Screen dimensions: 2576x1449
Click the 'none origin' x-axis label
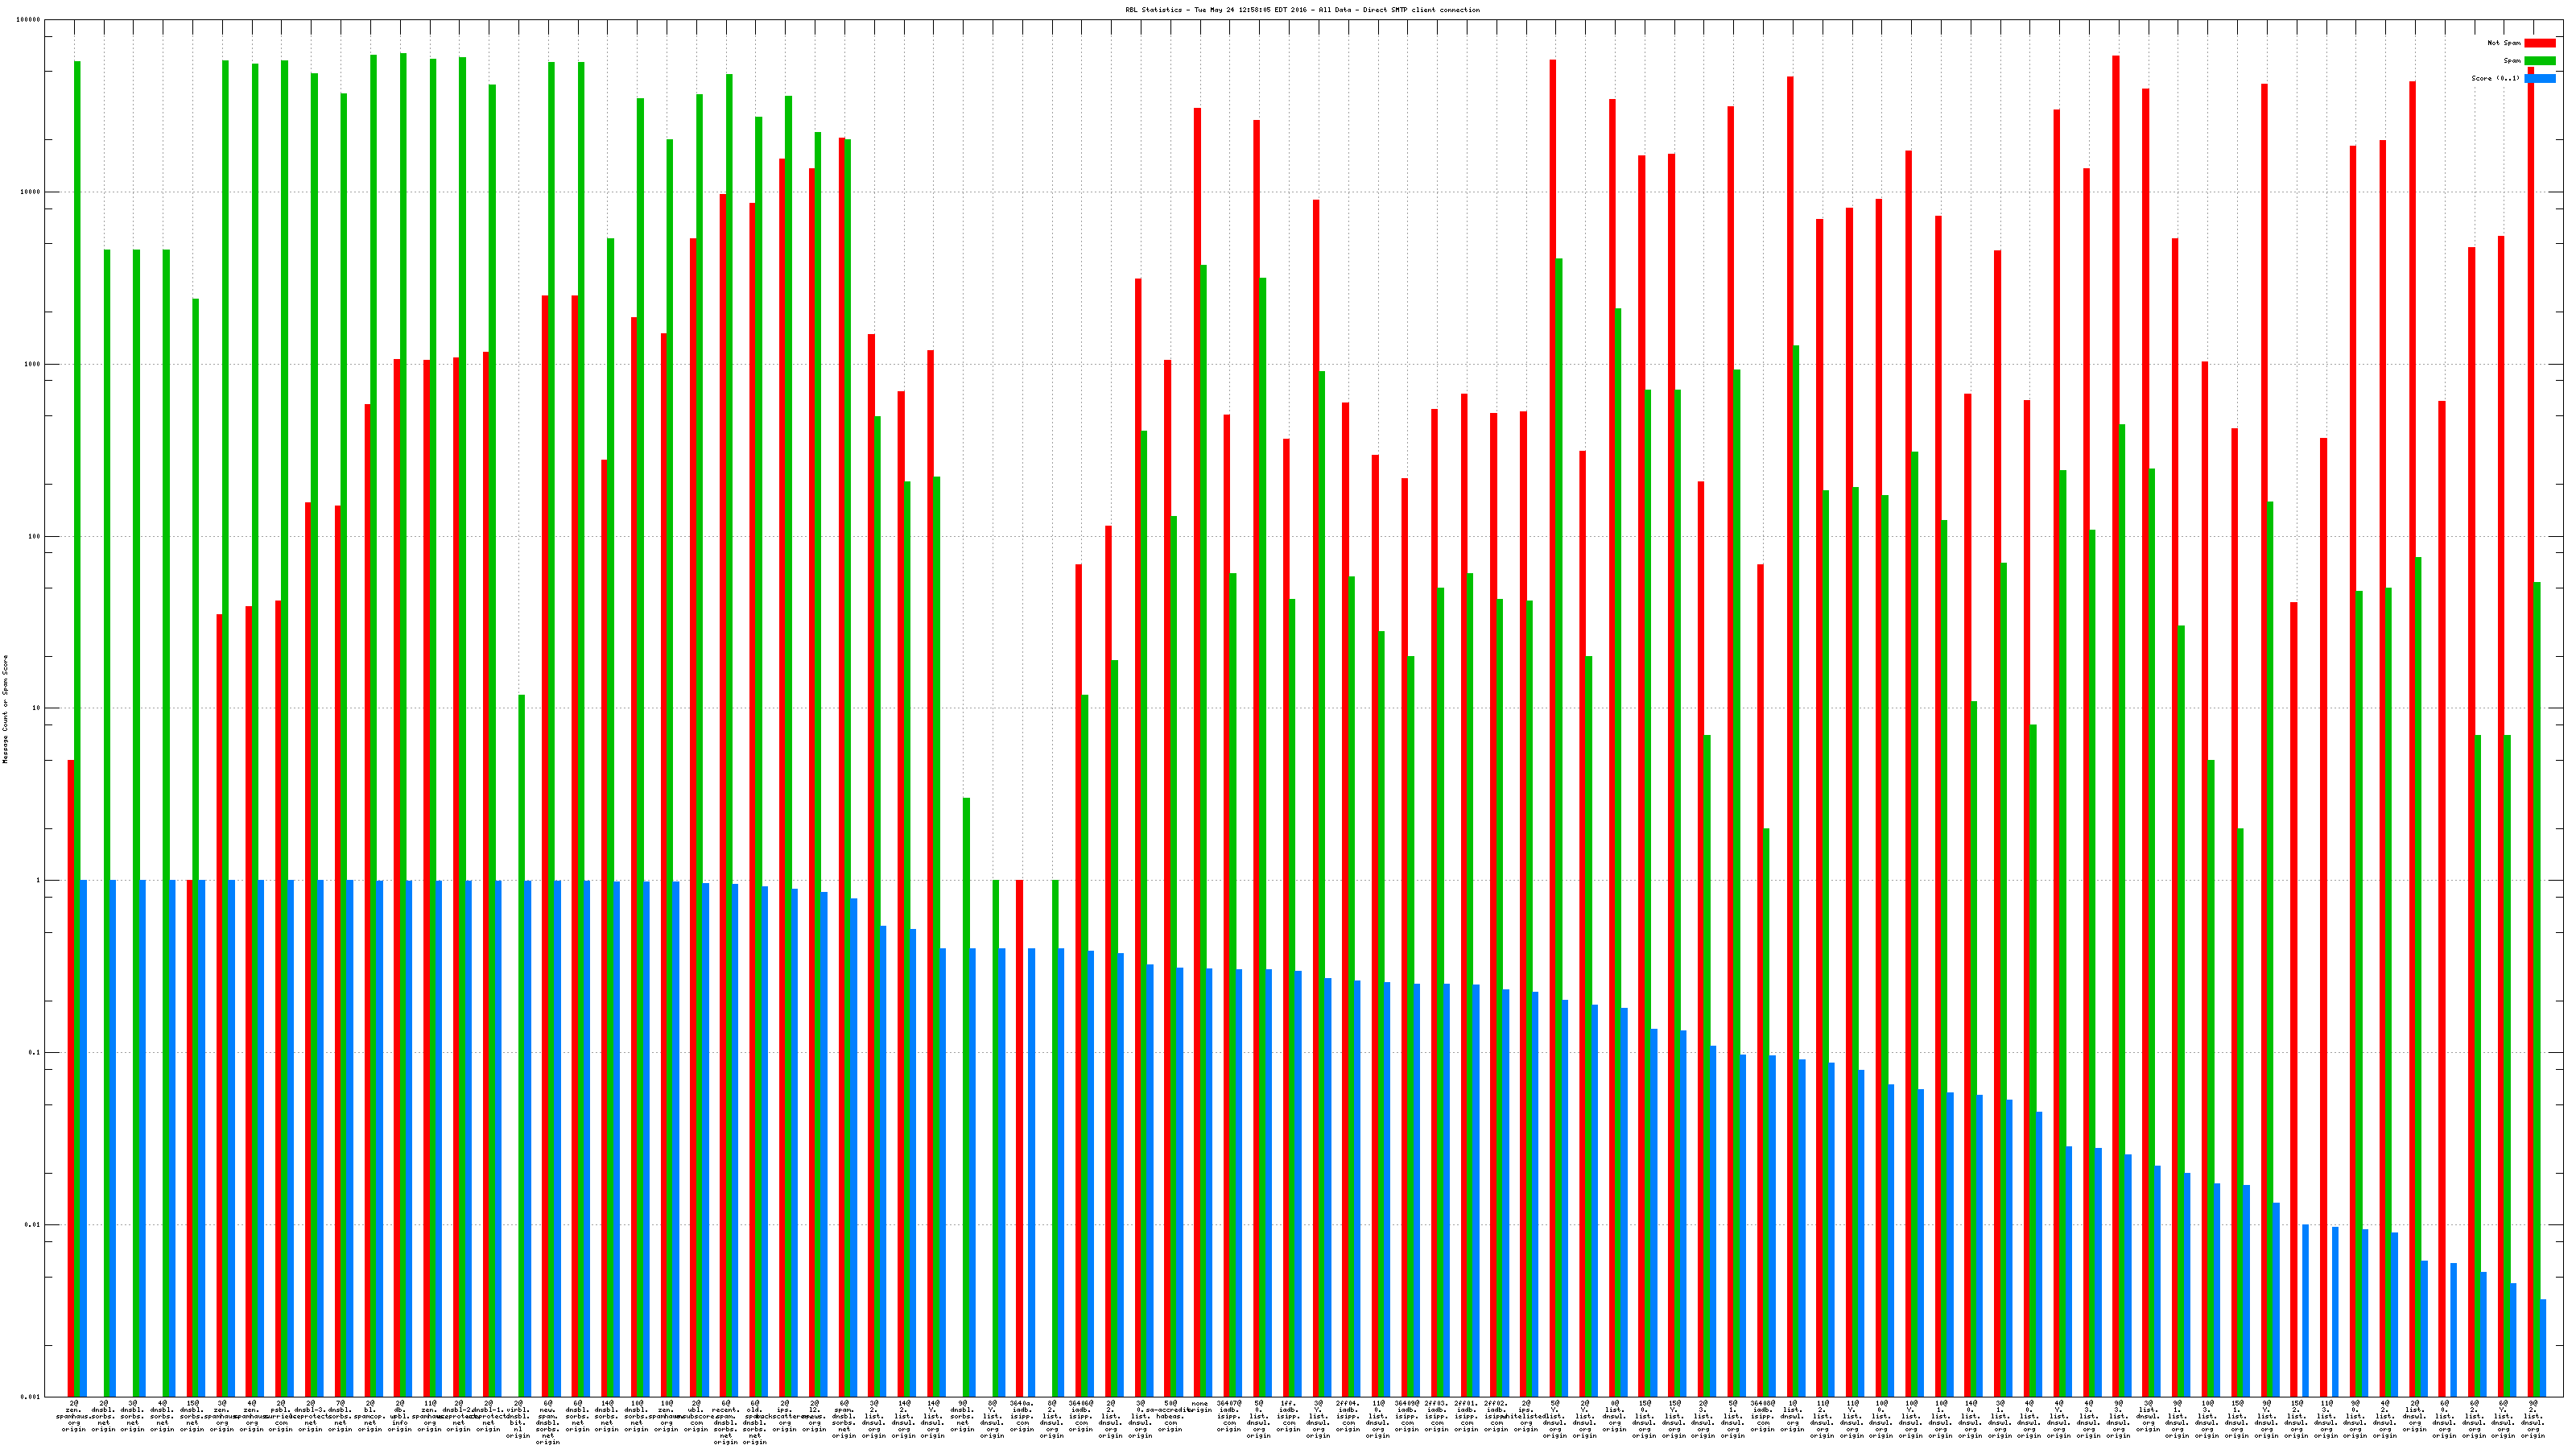click(x=1199, y=1406)
